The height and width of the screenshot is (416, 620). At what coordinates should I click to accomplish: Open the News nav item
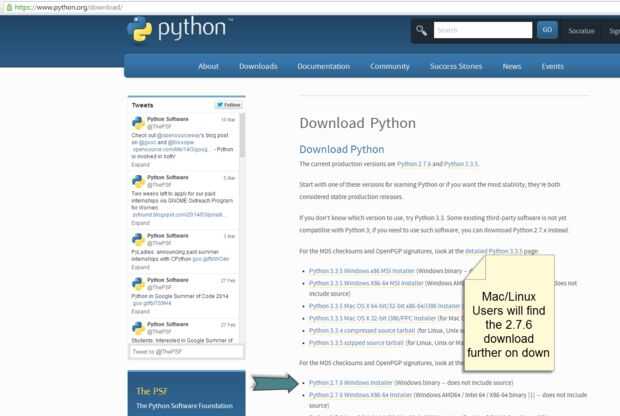[512, 66]
